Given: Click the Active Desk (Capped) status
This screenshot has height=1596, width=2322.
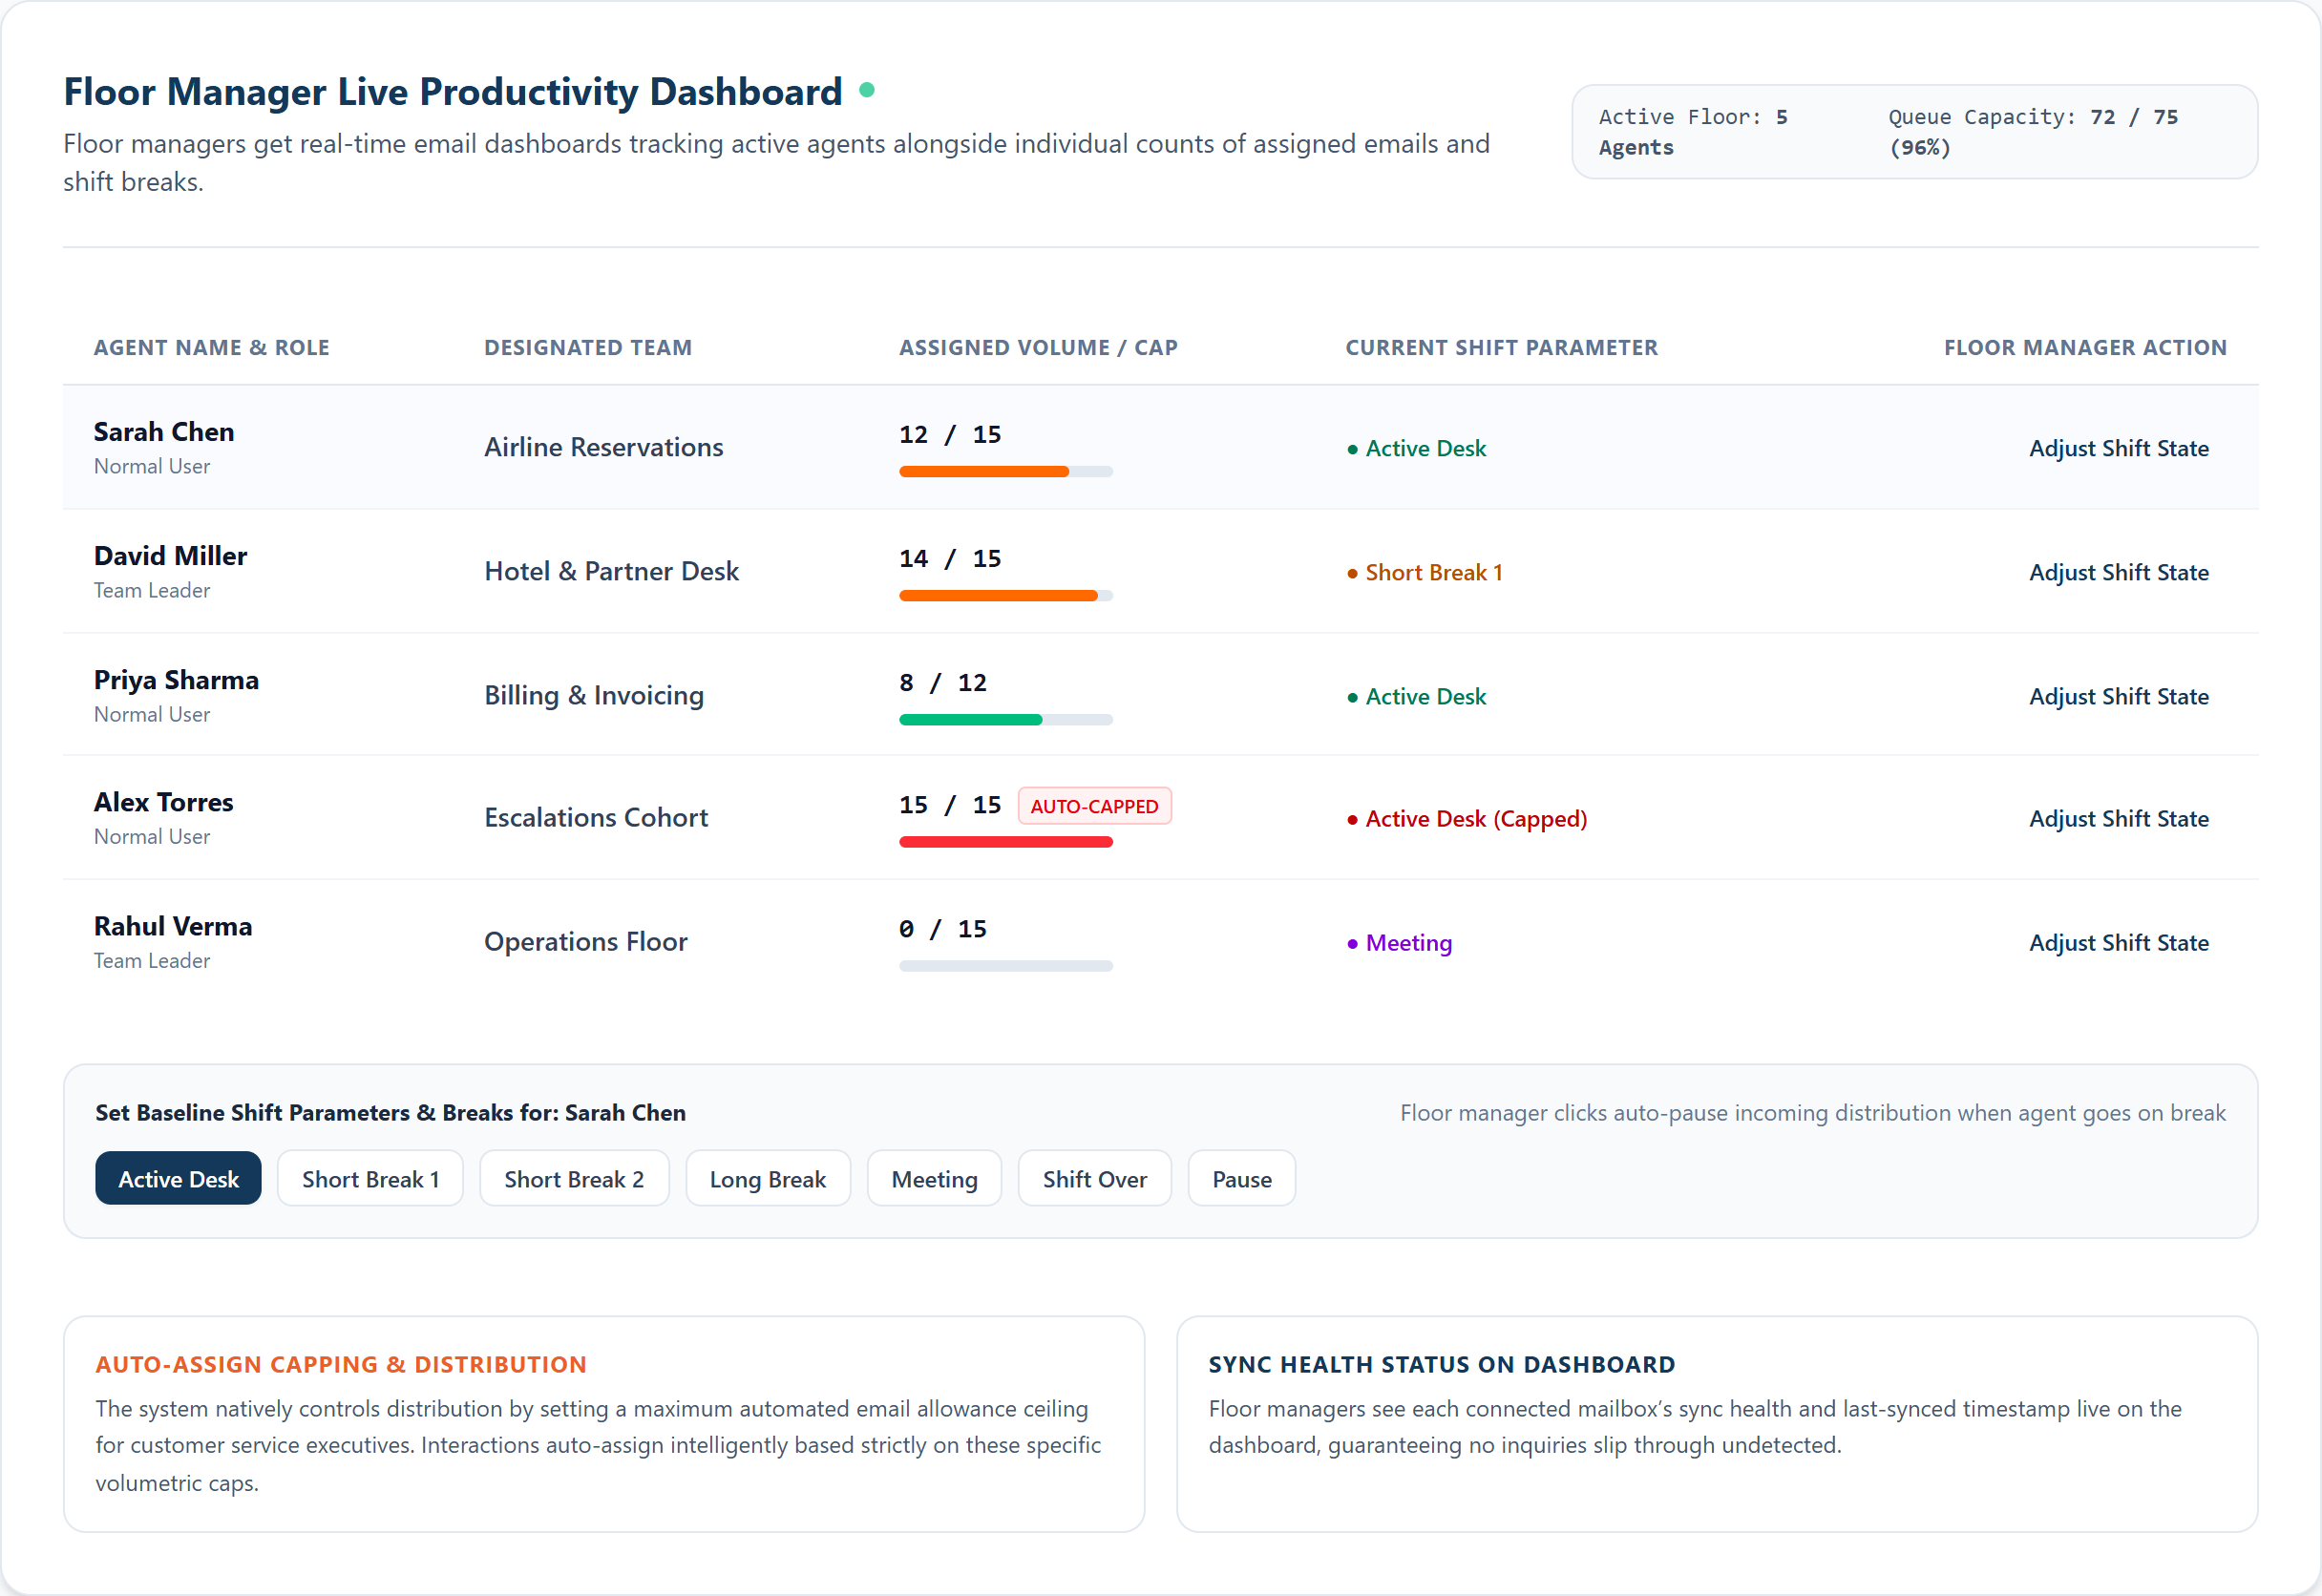Looking at the screenshot, I should point(1467,818).
